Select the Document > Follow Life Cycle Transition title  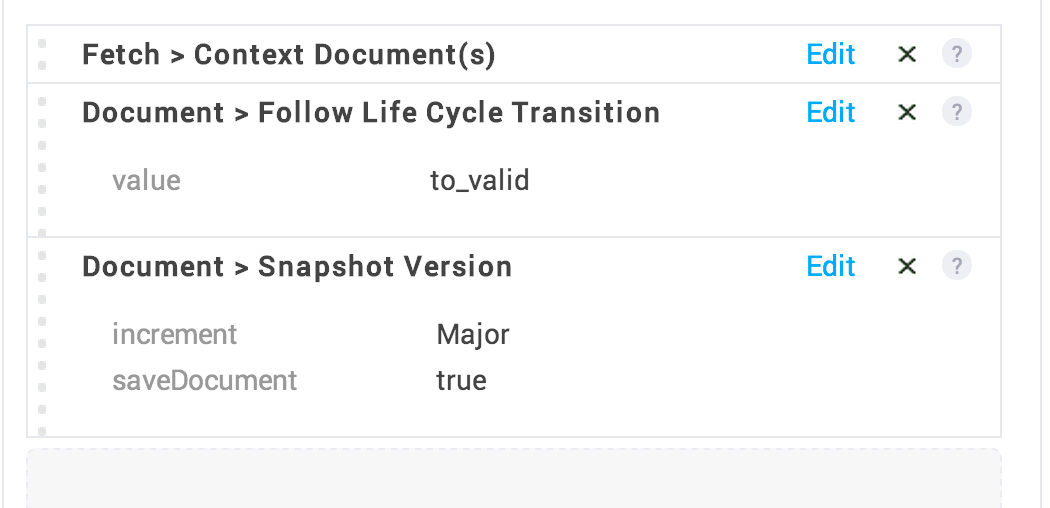(371, 112)
